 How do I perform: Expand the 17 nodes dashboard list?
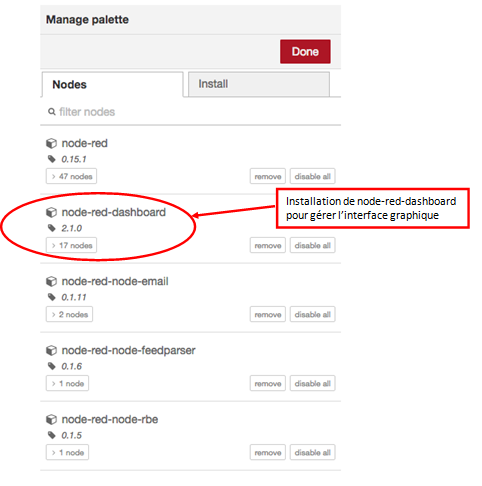click(71, 245)
